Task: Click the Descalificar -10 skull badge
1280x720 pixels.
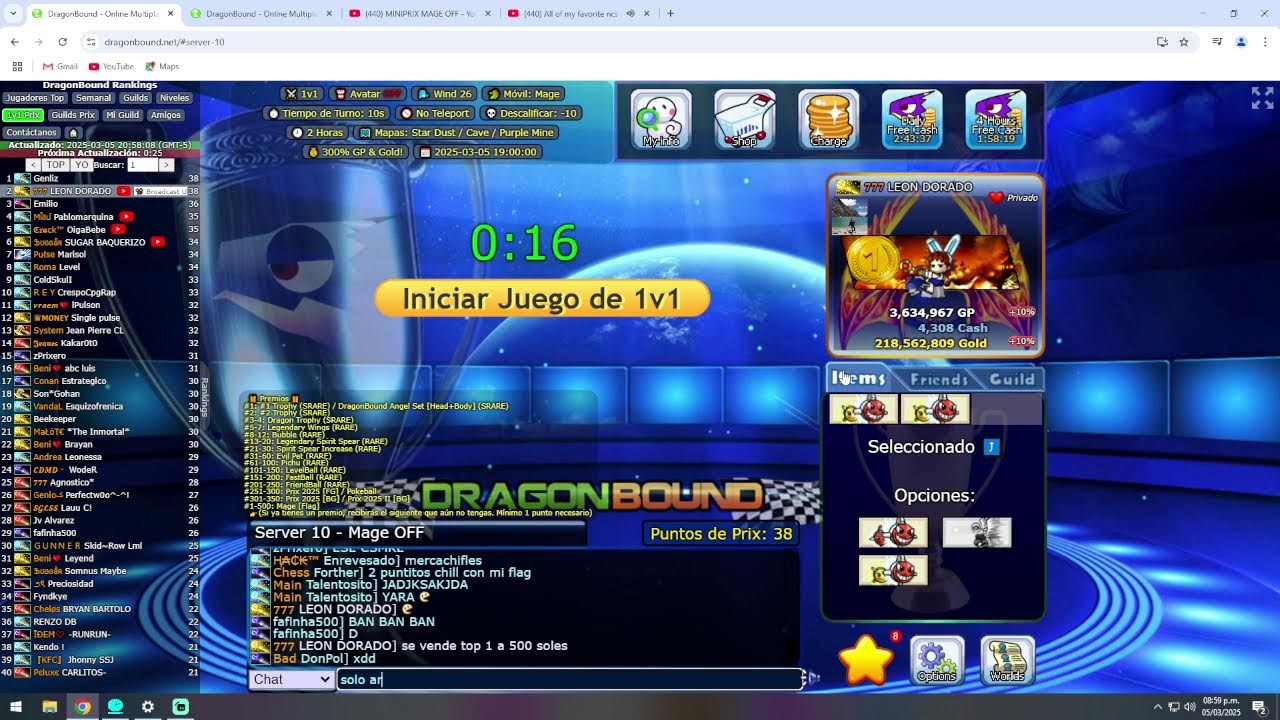Action: (532, 113)
